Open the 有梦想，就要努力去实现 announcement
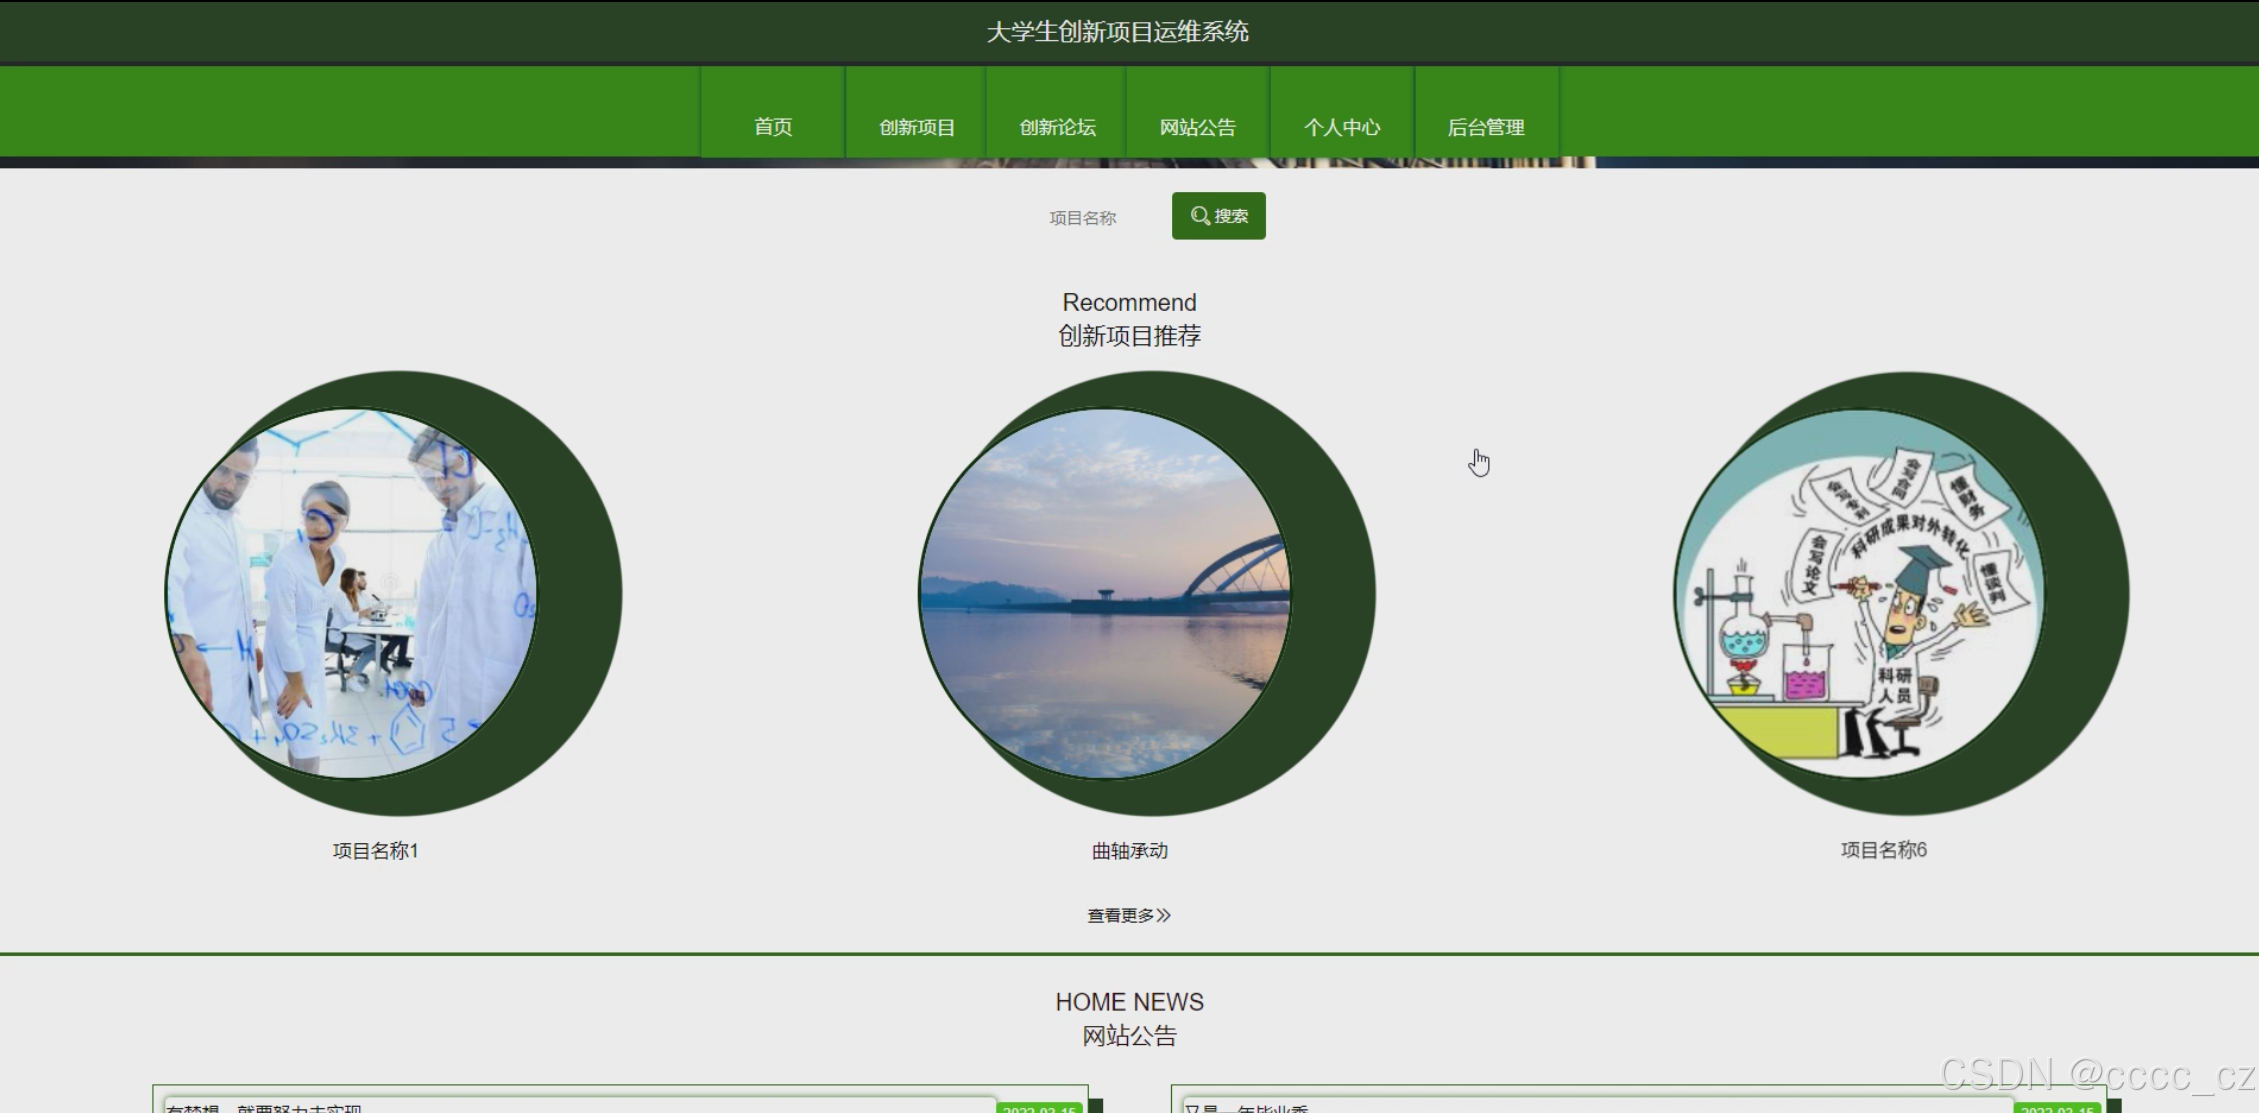The image size is (2259, 1113). (267, 1107)
